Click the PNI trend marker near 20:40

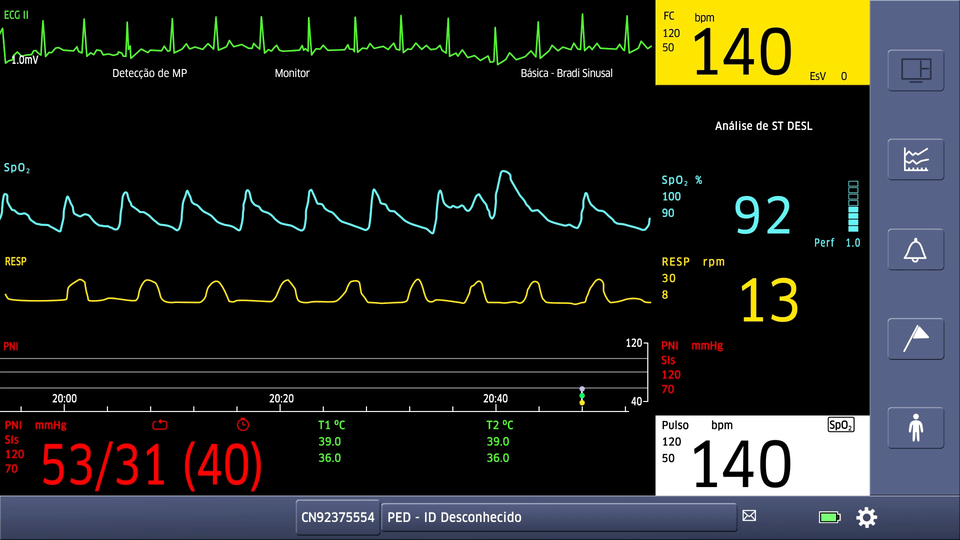tap(582, 396)
